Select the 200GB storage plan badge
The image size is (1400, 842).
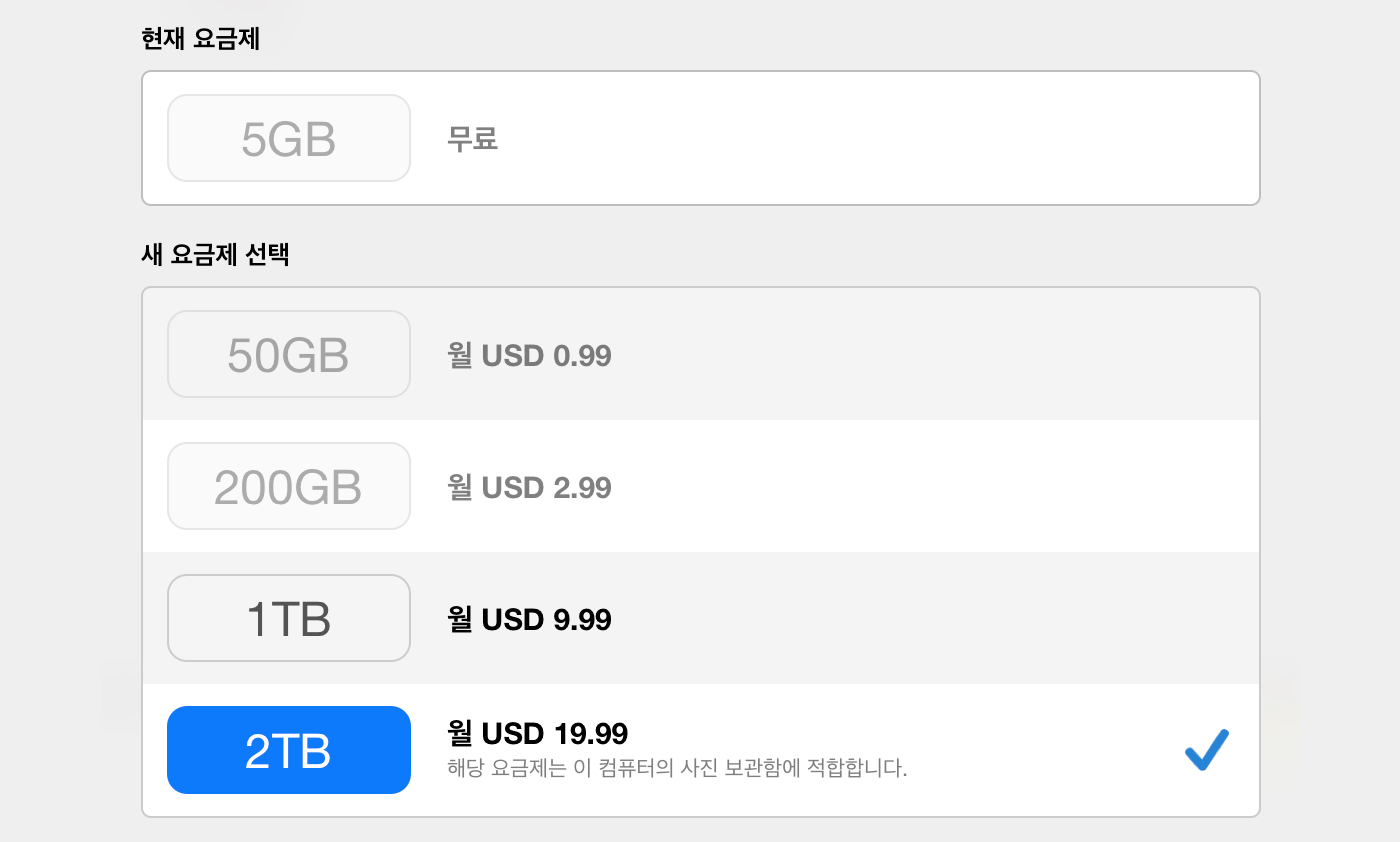[x=288, y=486]
